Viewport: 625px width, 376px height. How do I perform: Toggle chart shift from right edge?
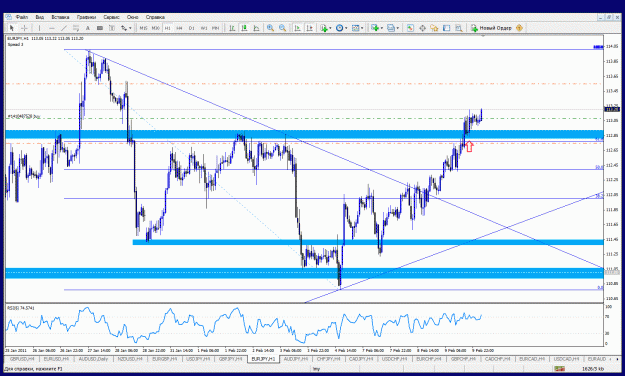309,28
